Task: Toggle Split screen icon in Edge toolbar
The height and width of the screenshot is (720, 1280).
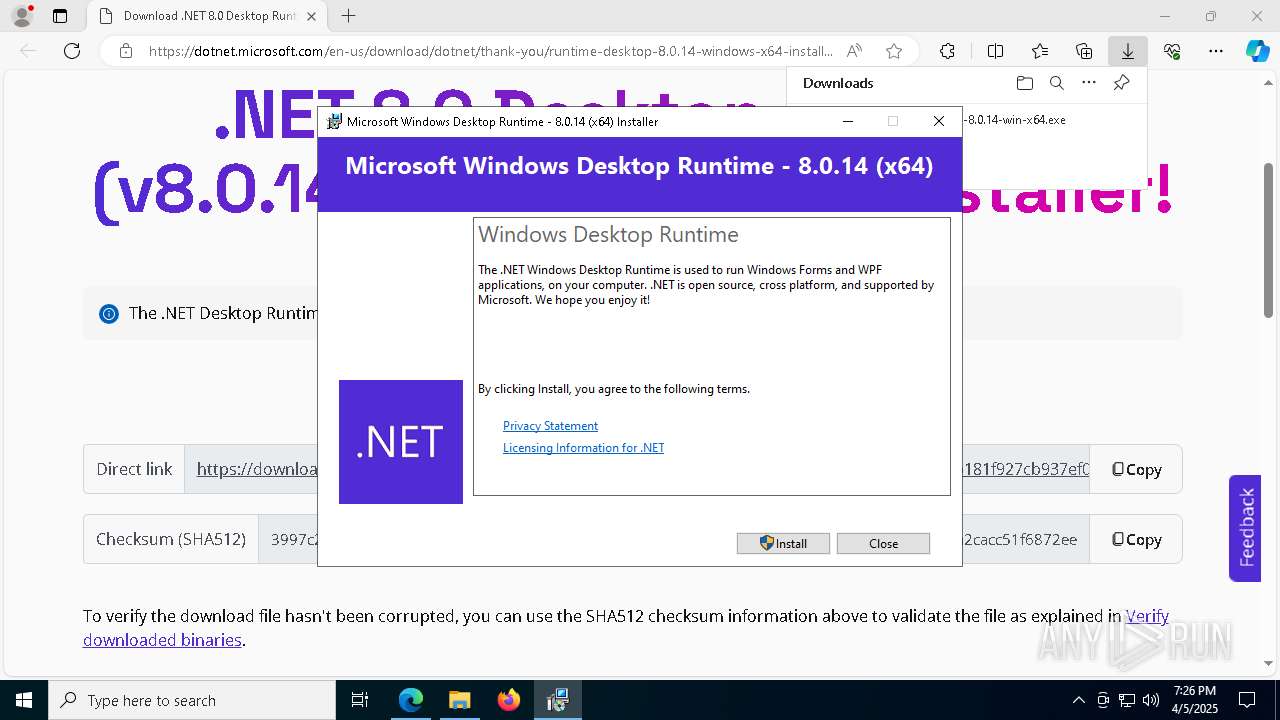Action: 995,51
